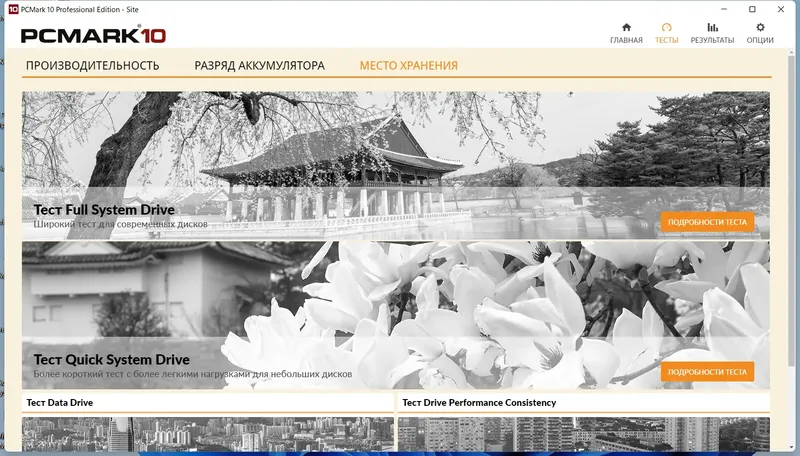Viewport: 800px width, 456px height.
Task: Go to the Главная home icon
Action: tap(626, 28)
